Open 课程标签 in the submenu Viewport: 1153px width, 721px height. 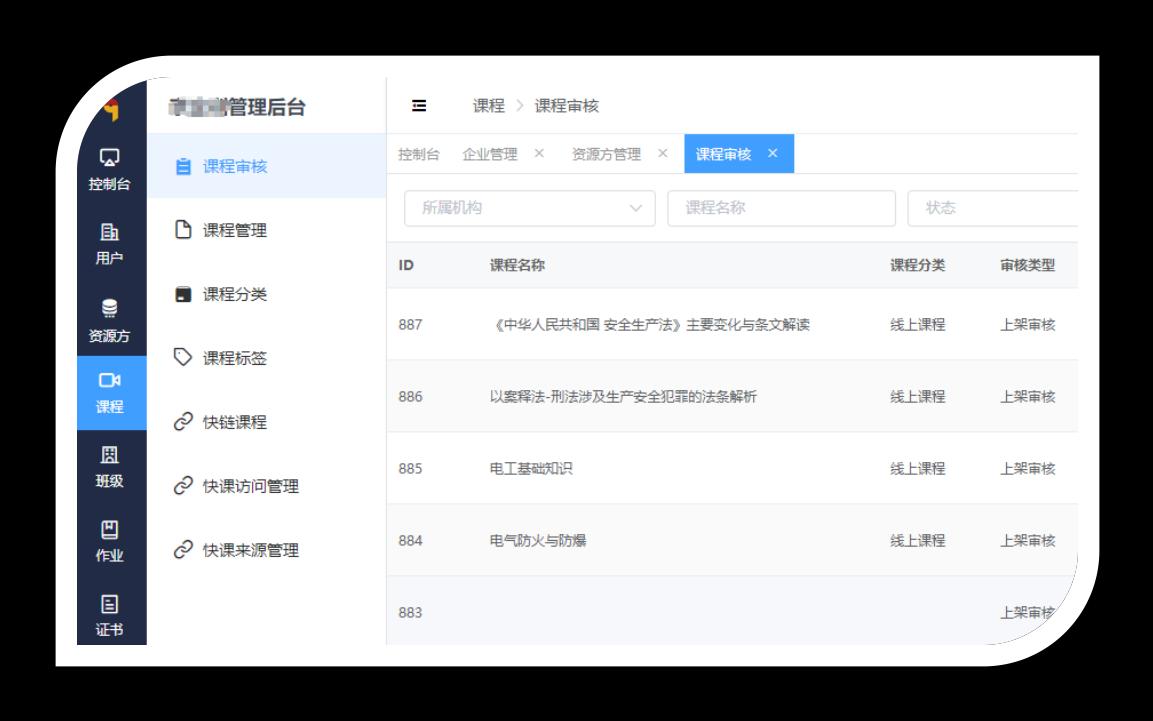click(x=266, y=358)
